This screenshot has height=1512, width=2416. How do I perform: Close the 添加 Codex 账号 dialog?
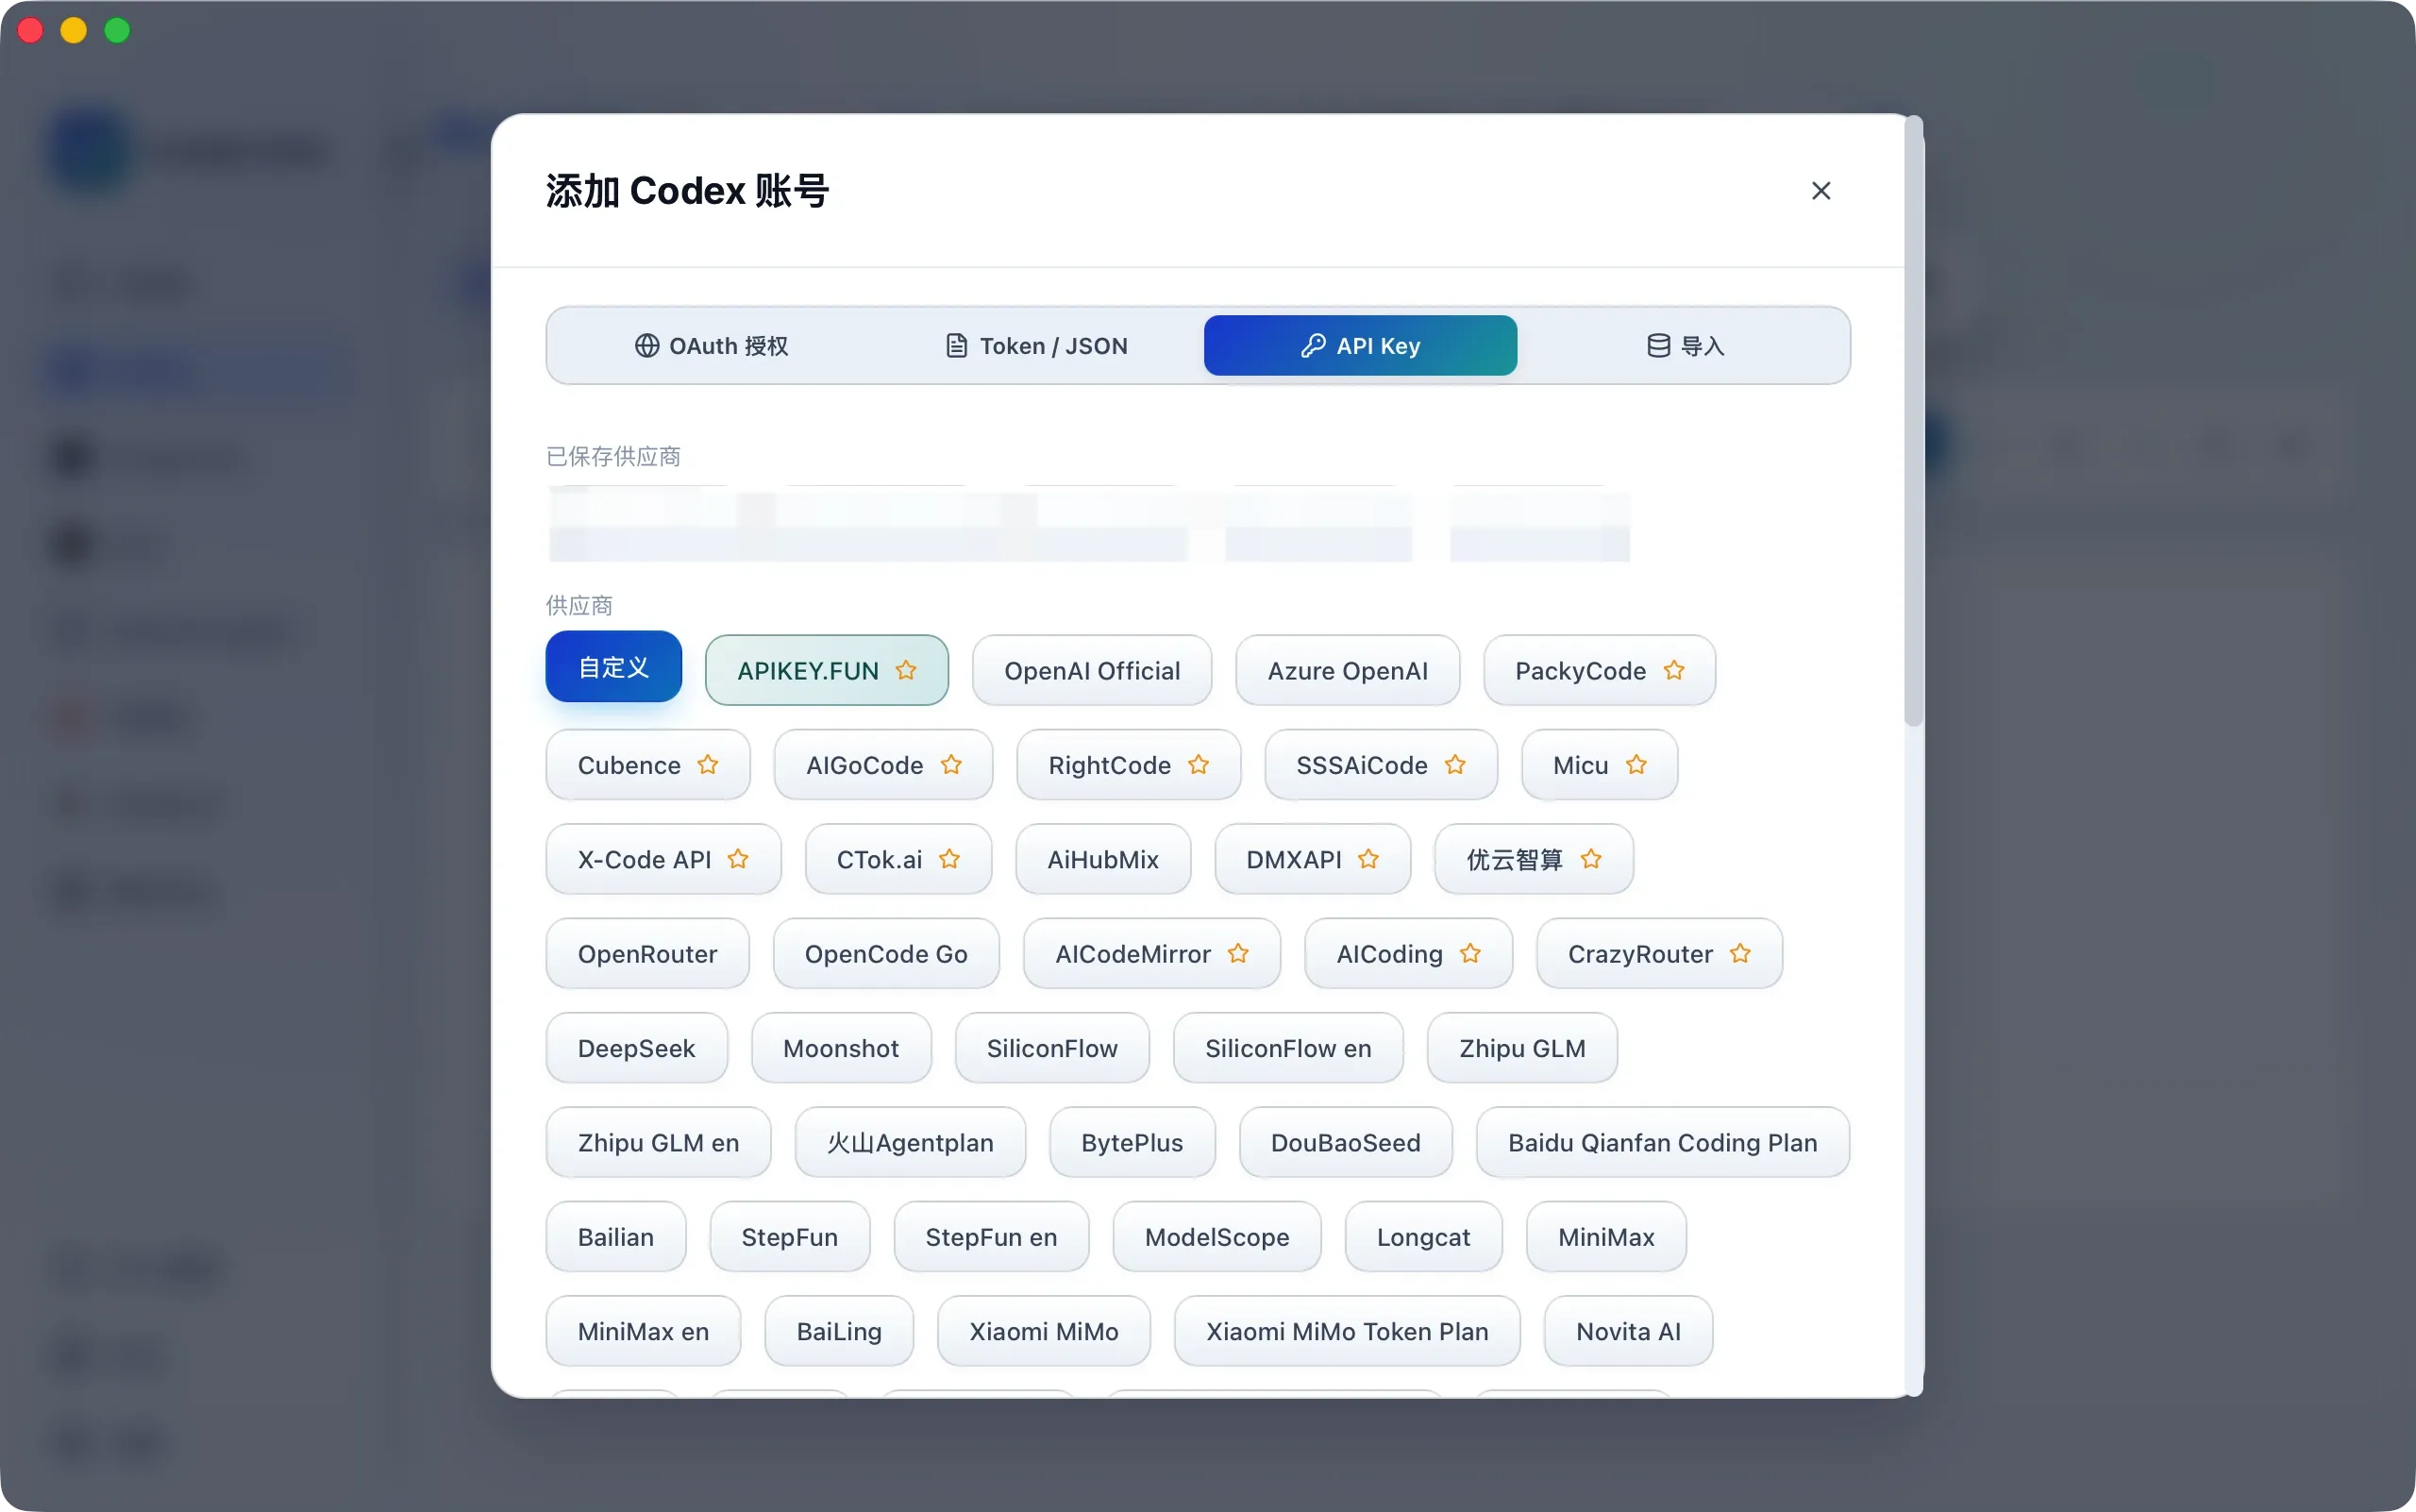tap(1821, 190)
